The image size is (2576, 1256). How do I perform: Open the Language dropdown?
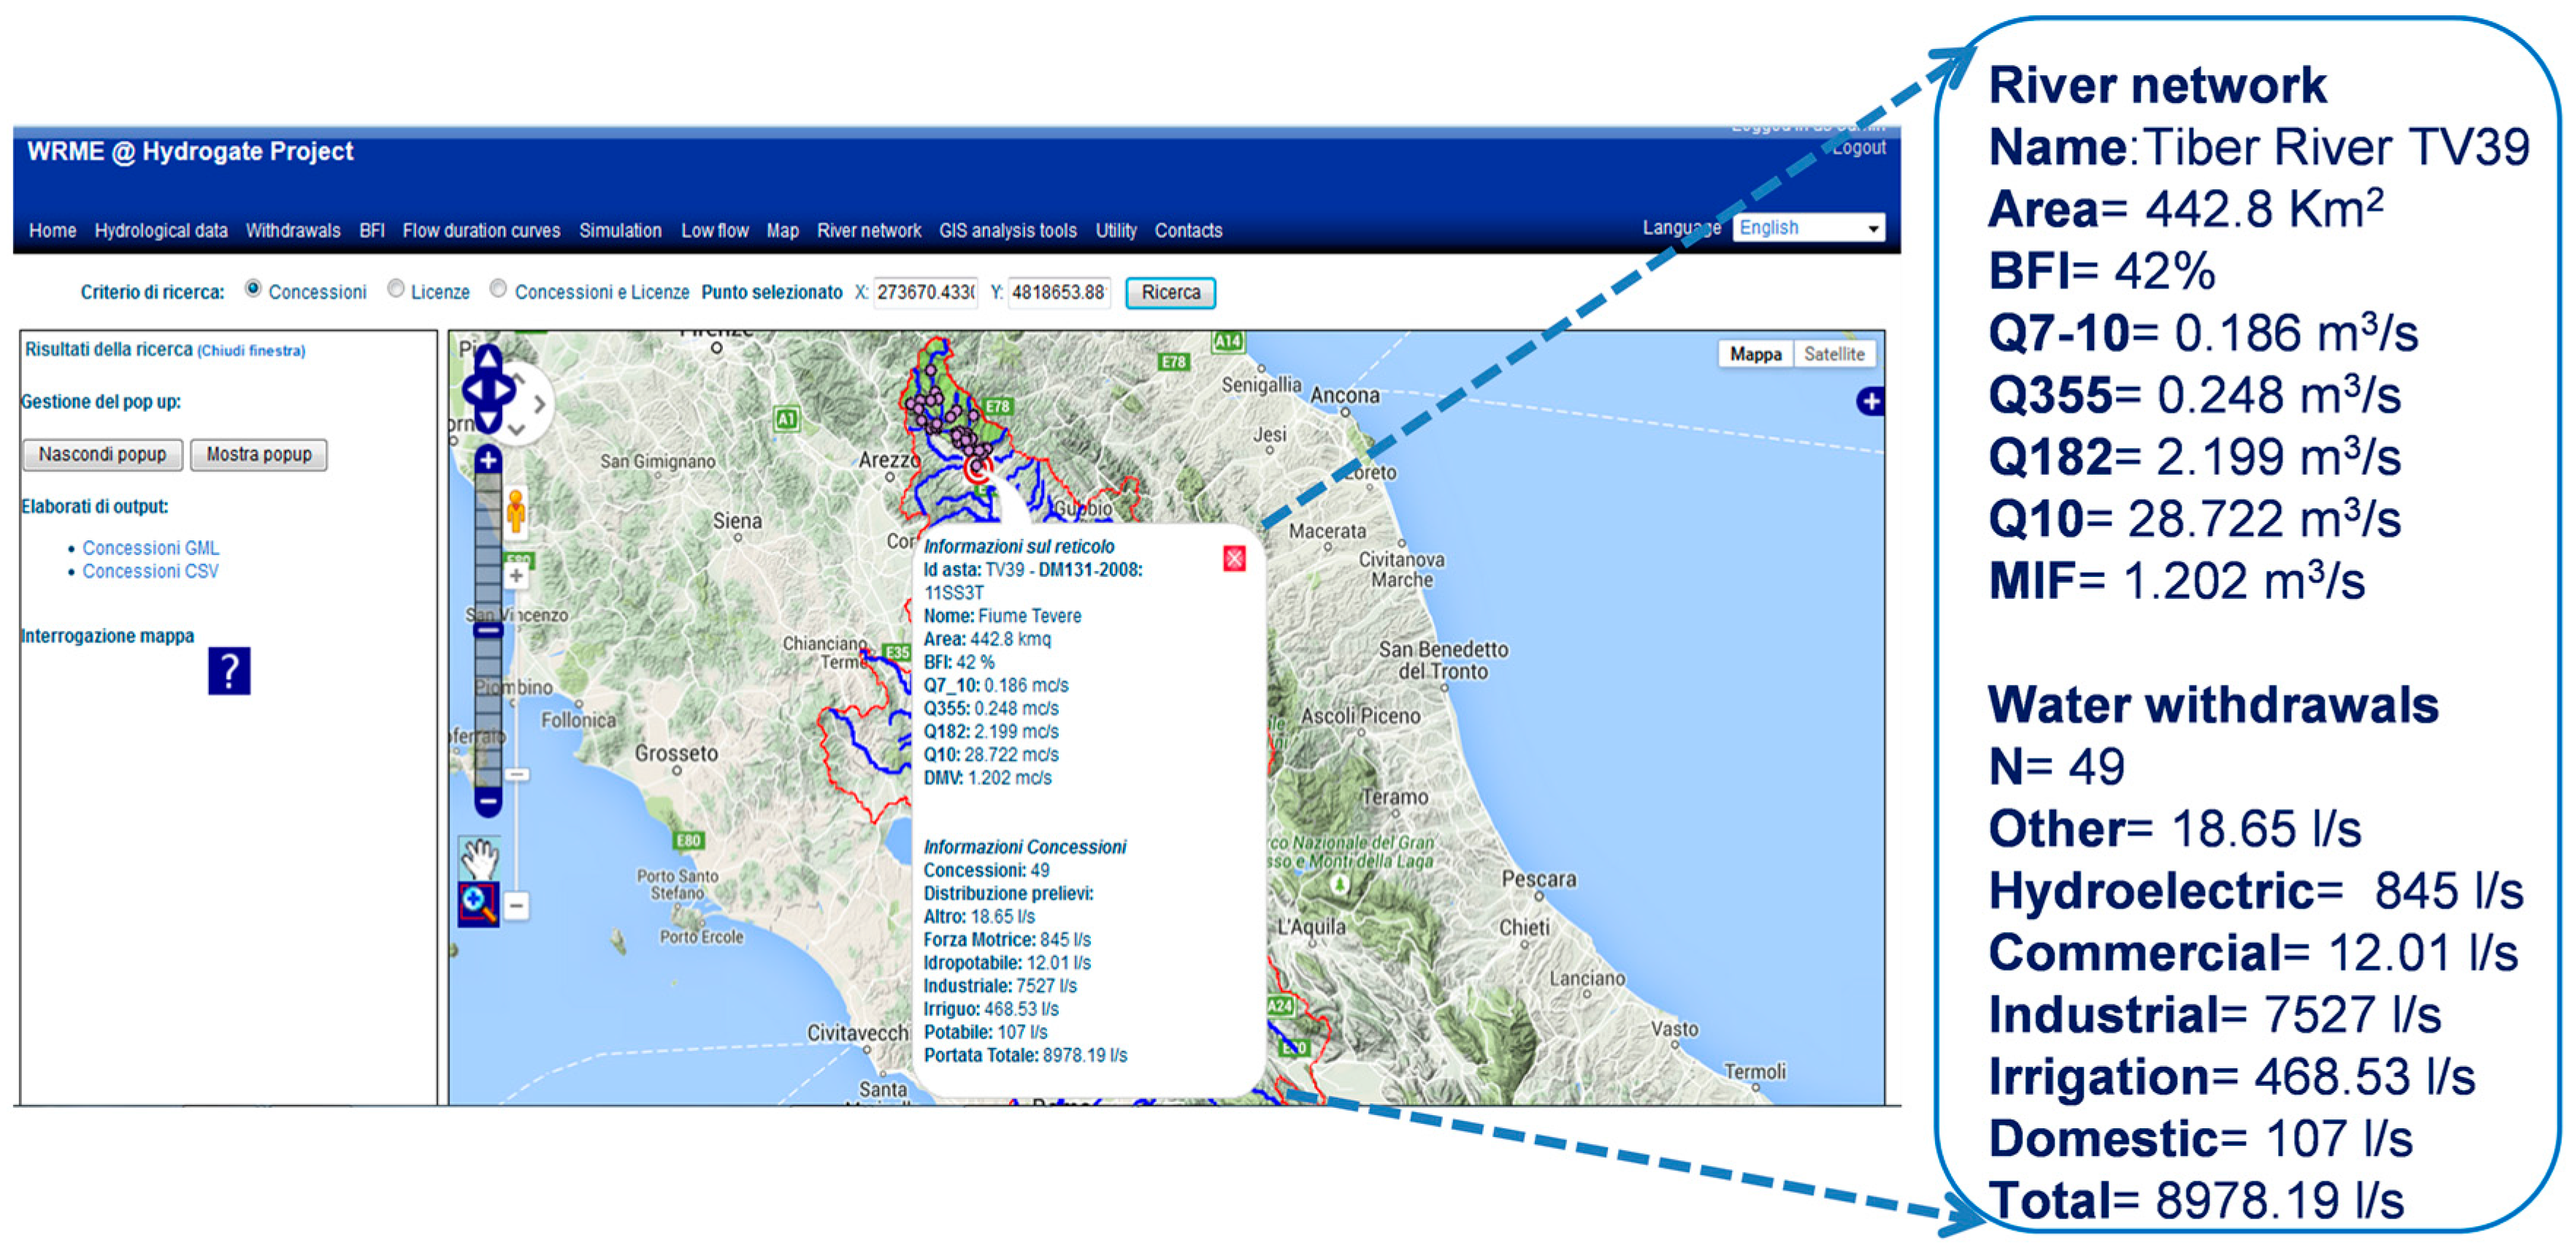pyautogui.click(x=1809, y=228)
